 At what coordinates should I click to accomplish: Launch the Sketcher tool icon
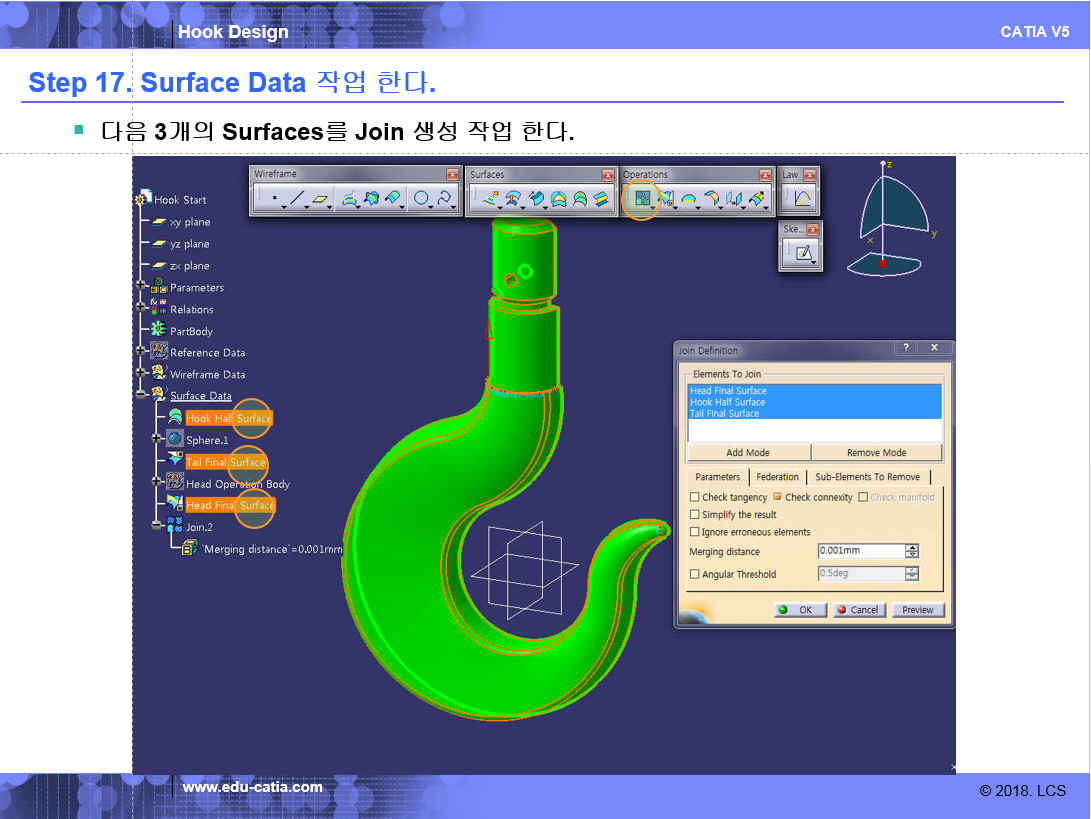pos(801,252)
